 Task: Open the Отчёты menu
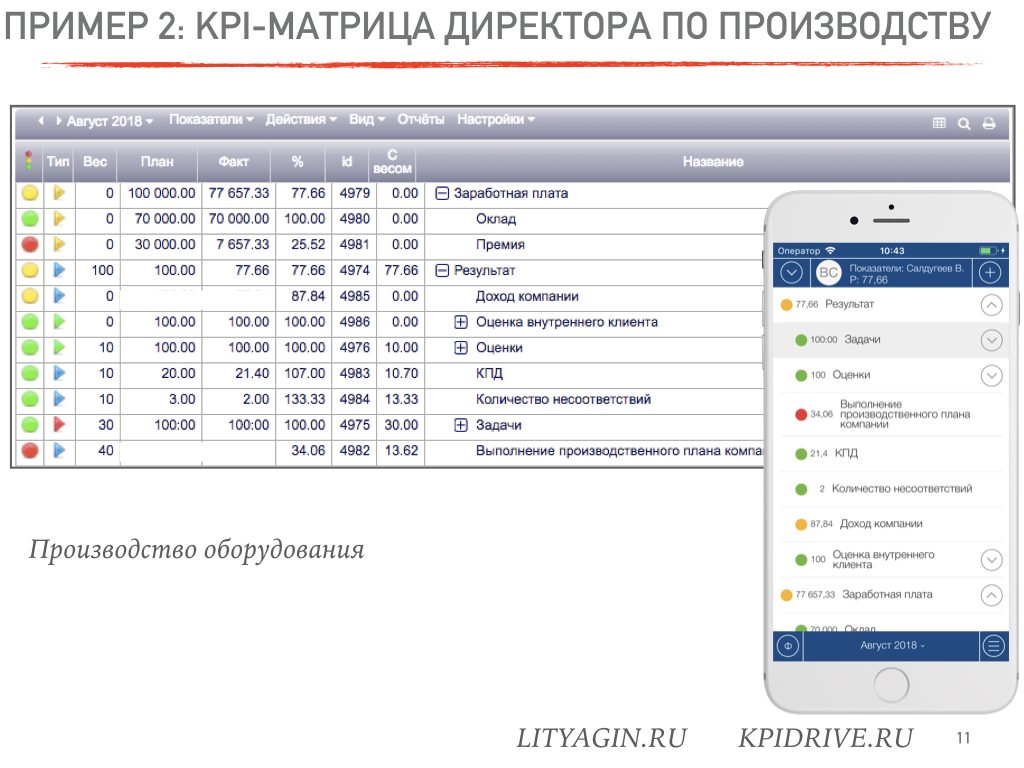click(421, 120)
